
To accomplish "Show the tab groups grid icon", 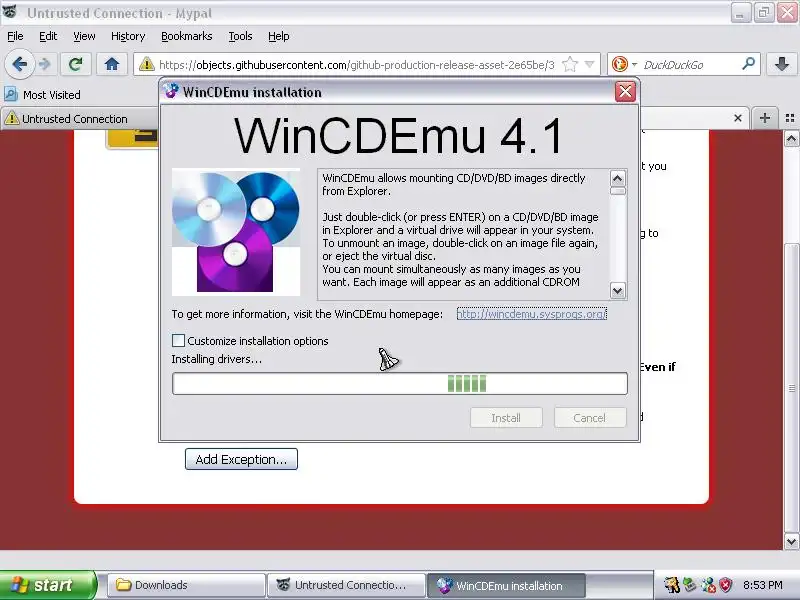I will [x=790, y=118].
